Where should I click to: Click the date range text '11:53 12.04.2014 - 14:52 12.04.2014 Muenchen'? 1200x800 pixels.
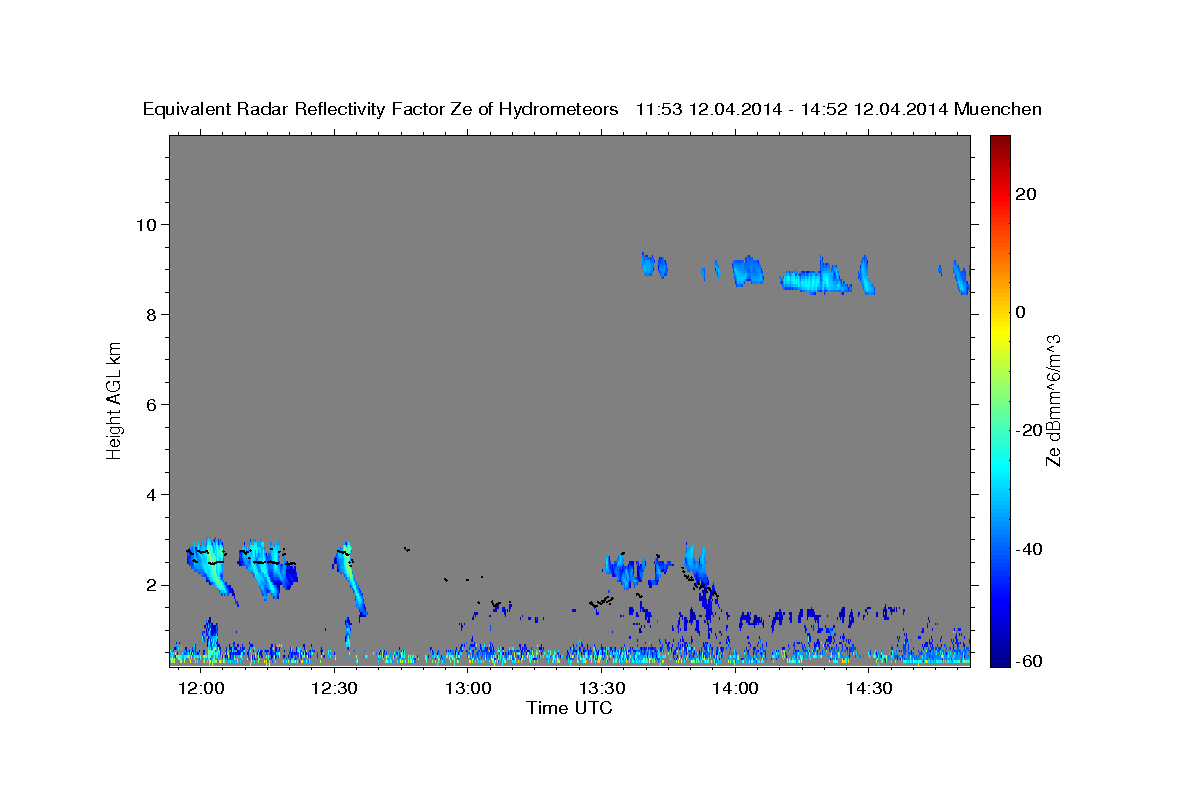[x=839, y=110]
